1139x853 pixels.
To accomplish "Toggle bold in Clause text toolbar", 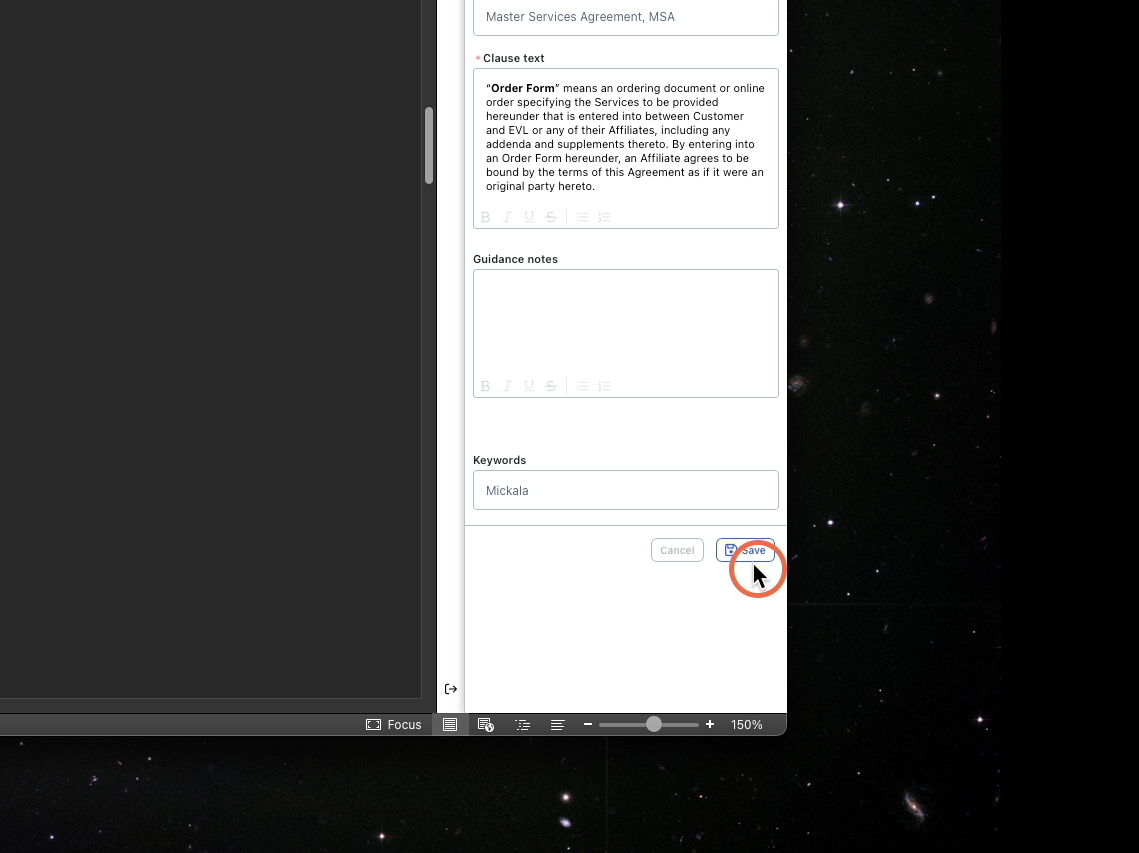I will pyautogui.click(x=485, y=217).
